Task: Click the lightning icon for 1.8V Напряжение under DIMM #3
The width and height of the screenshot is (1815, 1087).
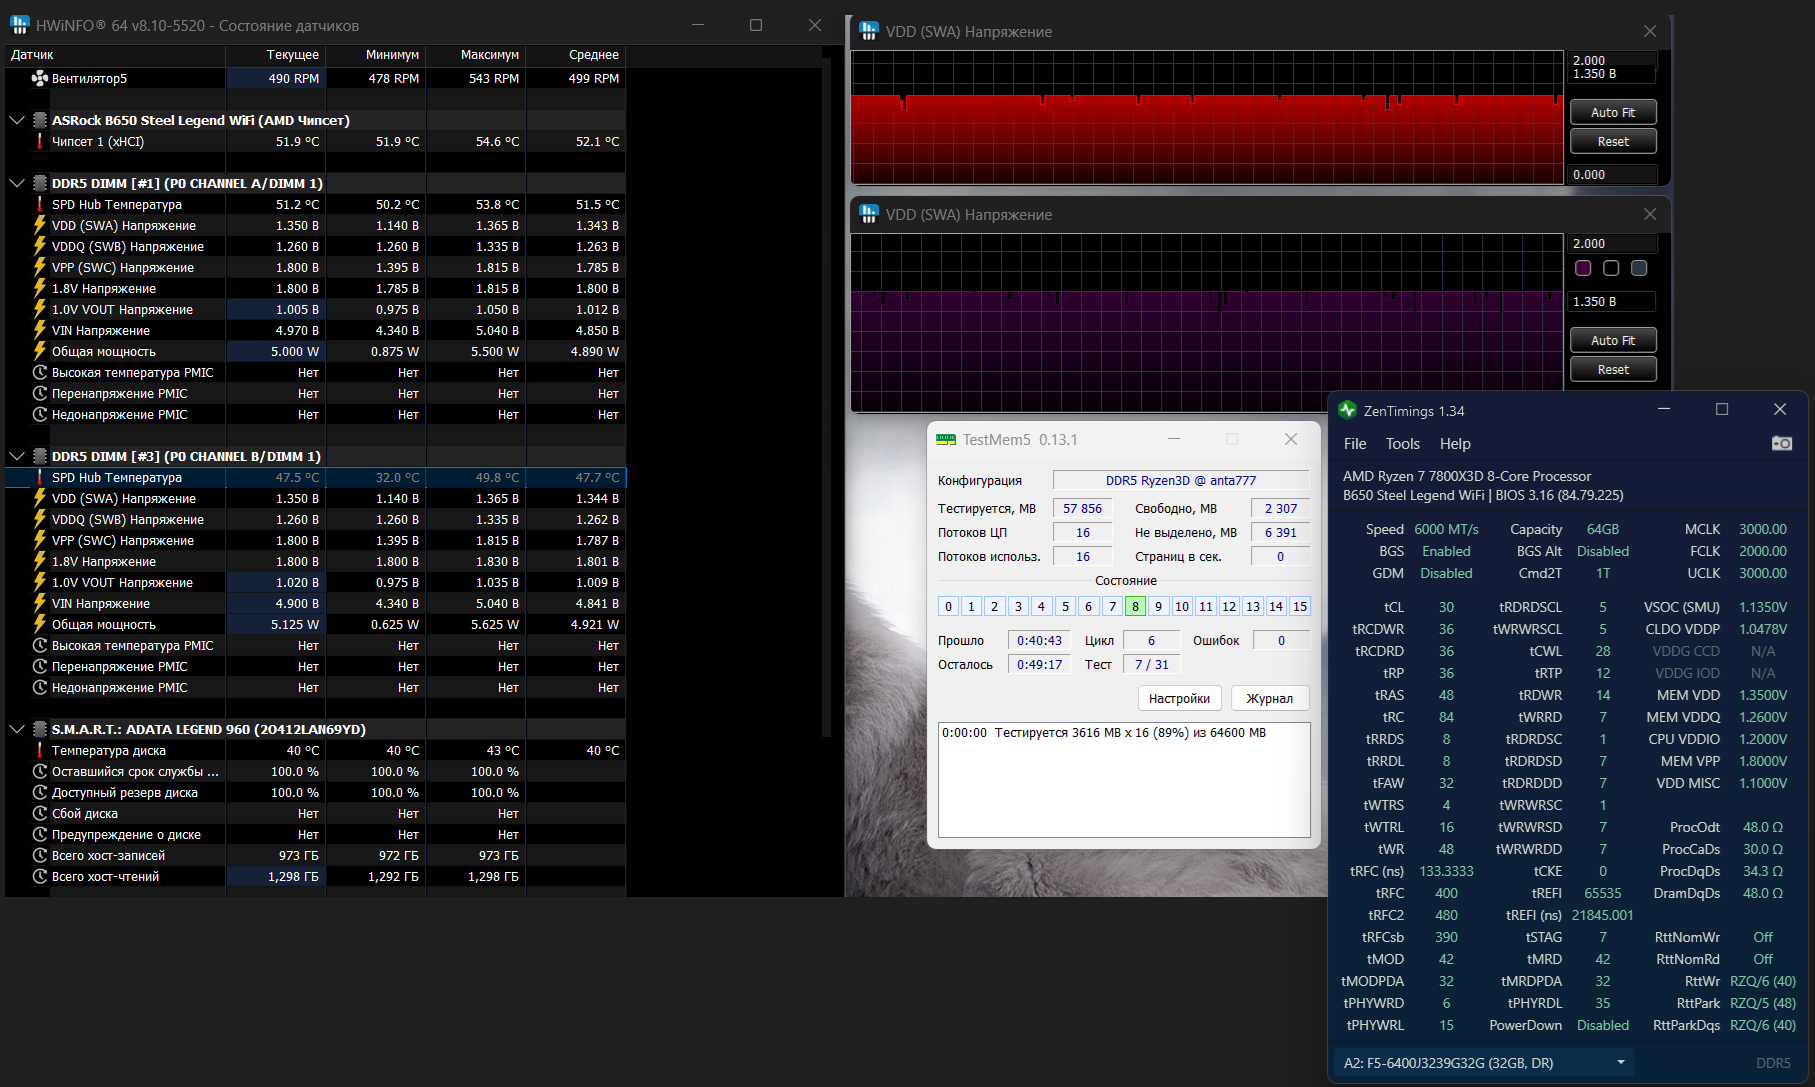Action: [x=40, y=561]
